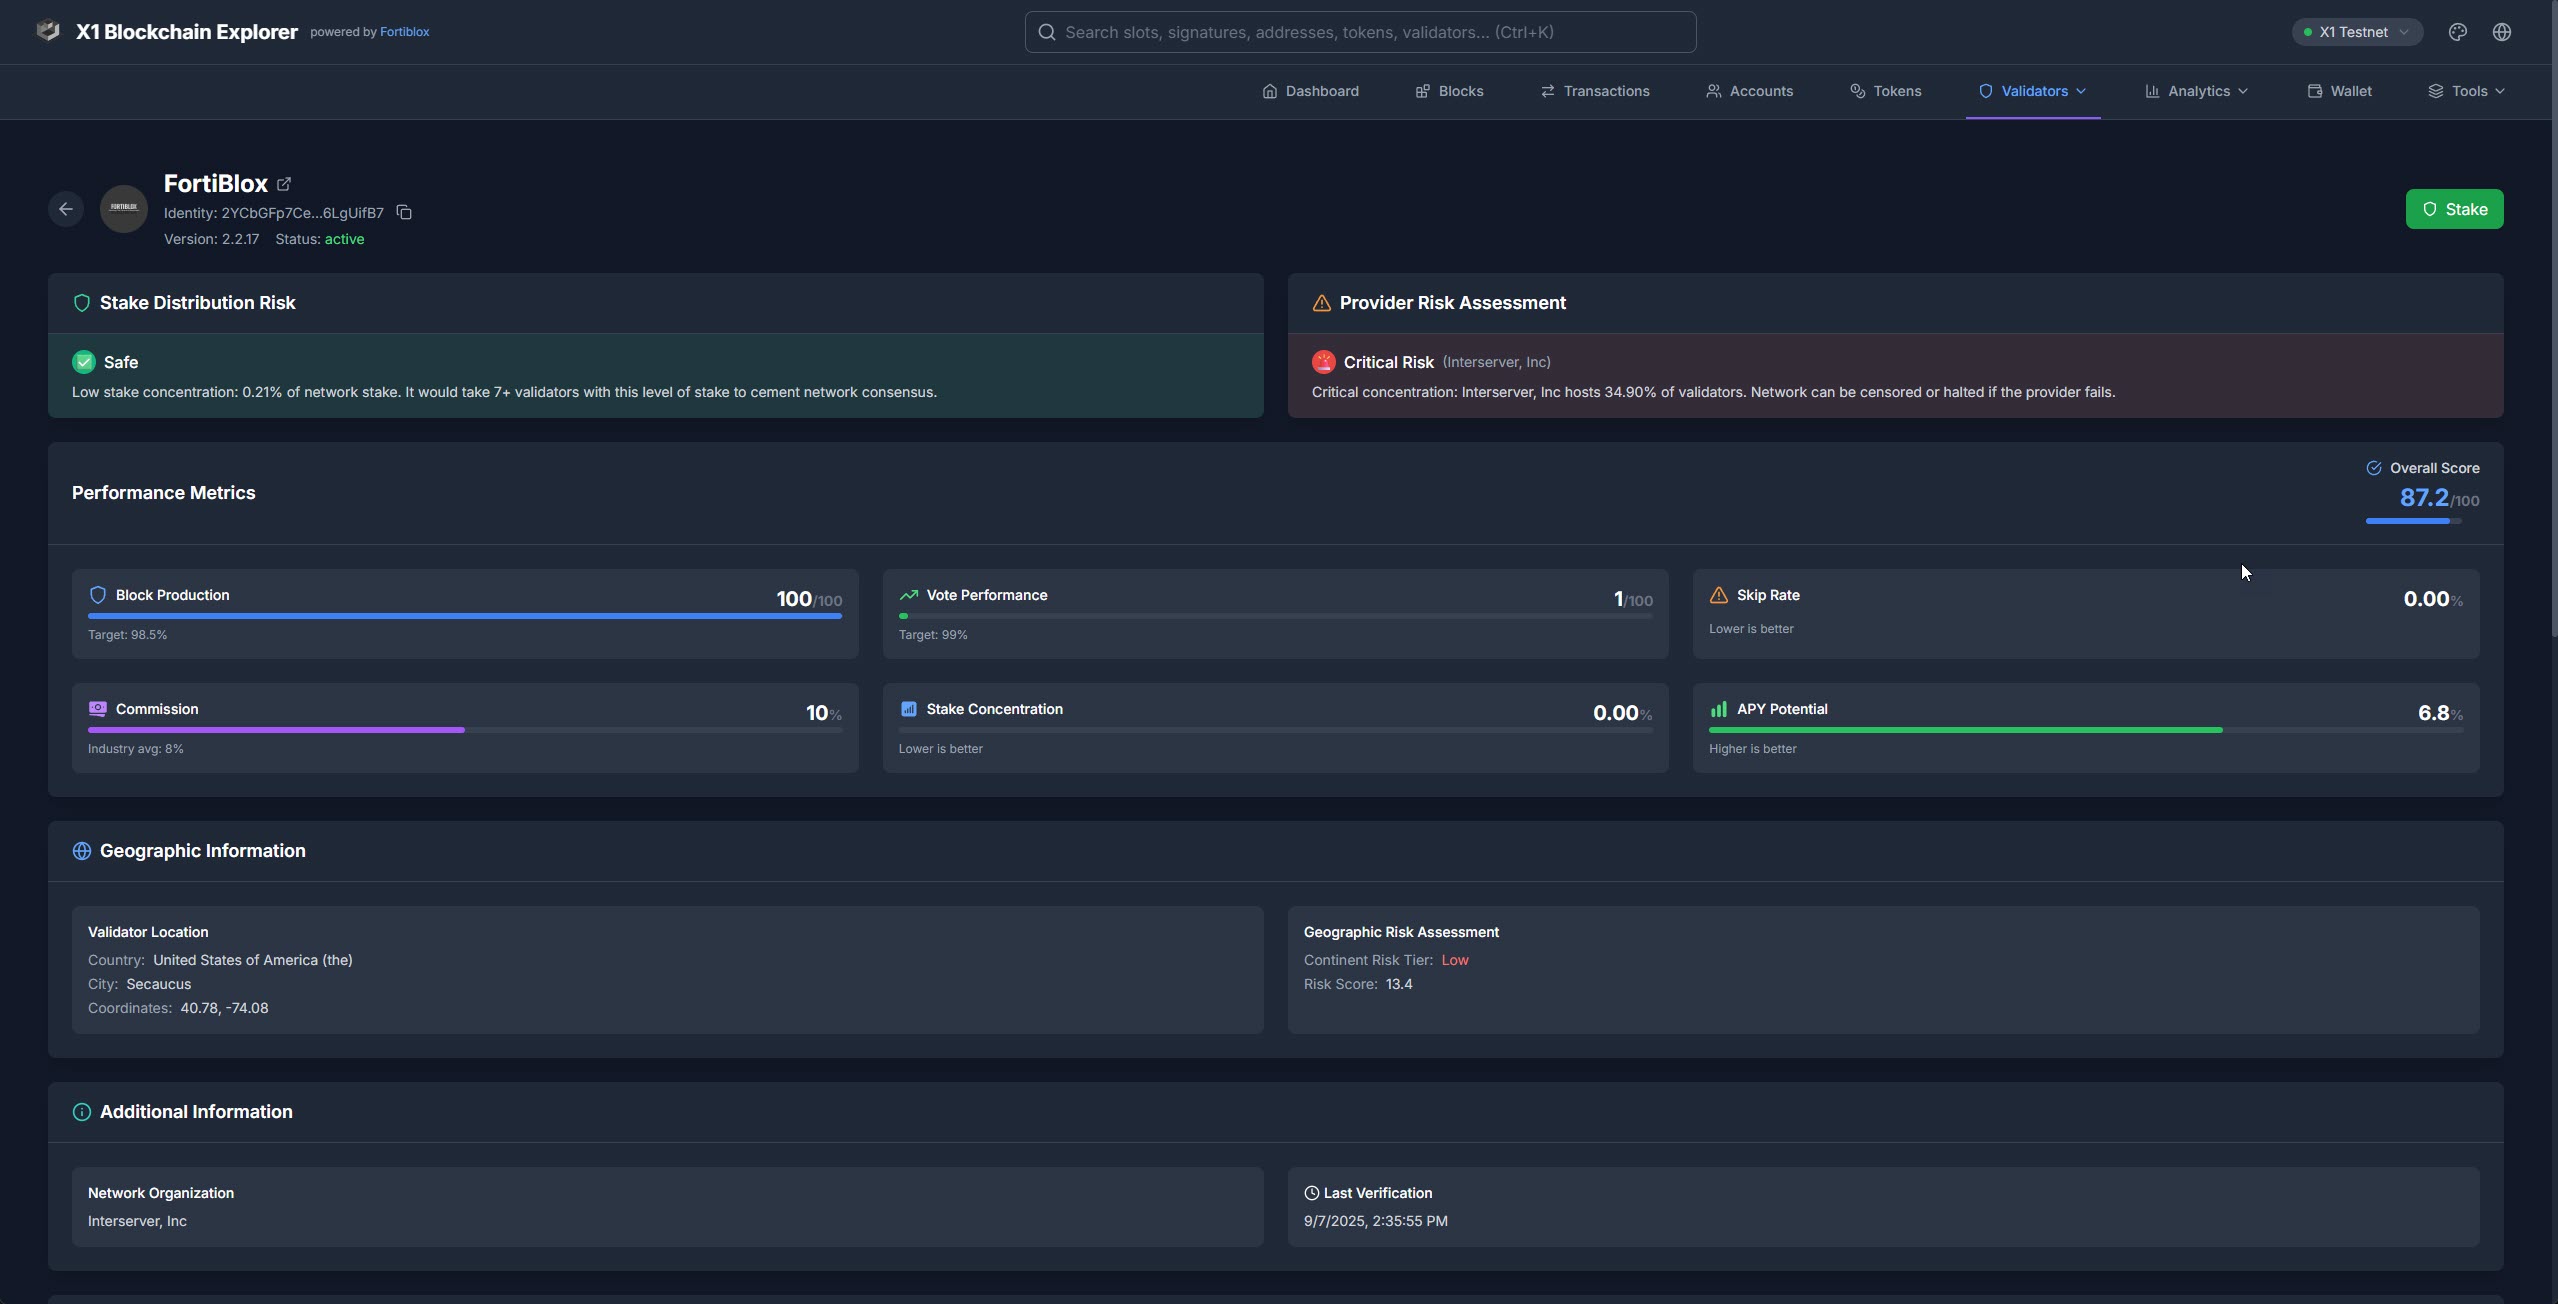Image resolution: width=2558 pixels, height=1304 pixels.
Task: Switch to the Transactions page
Action: point(1595,91)
